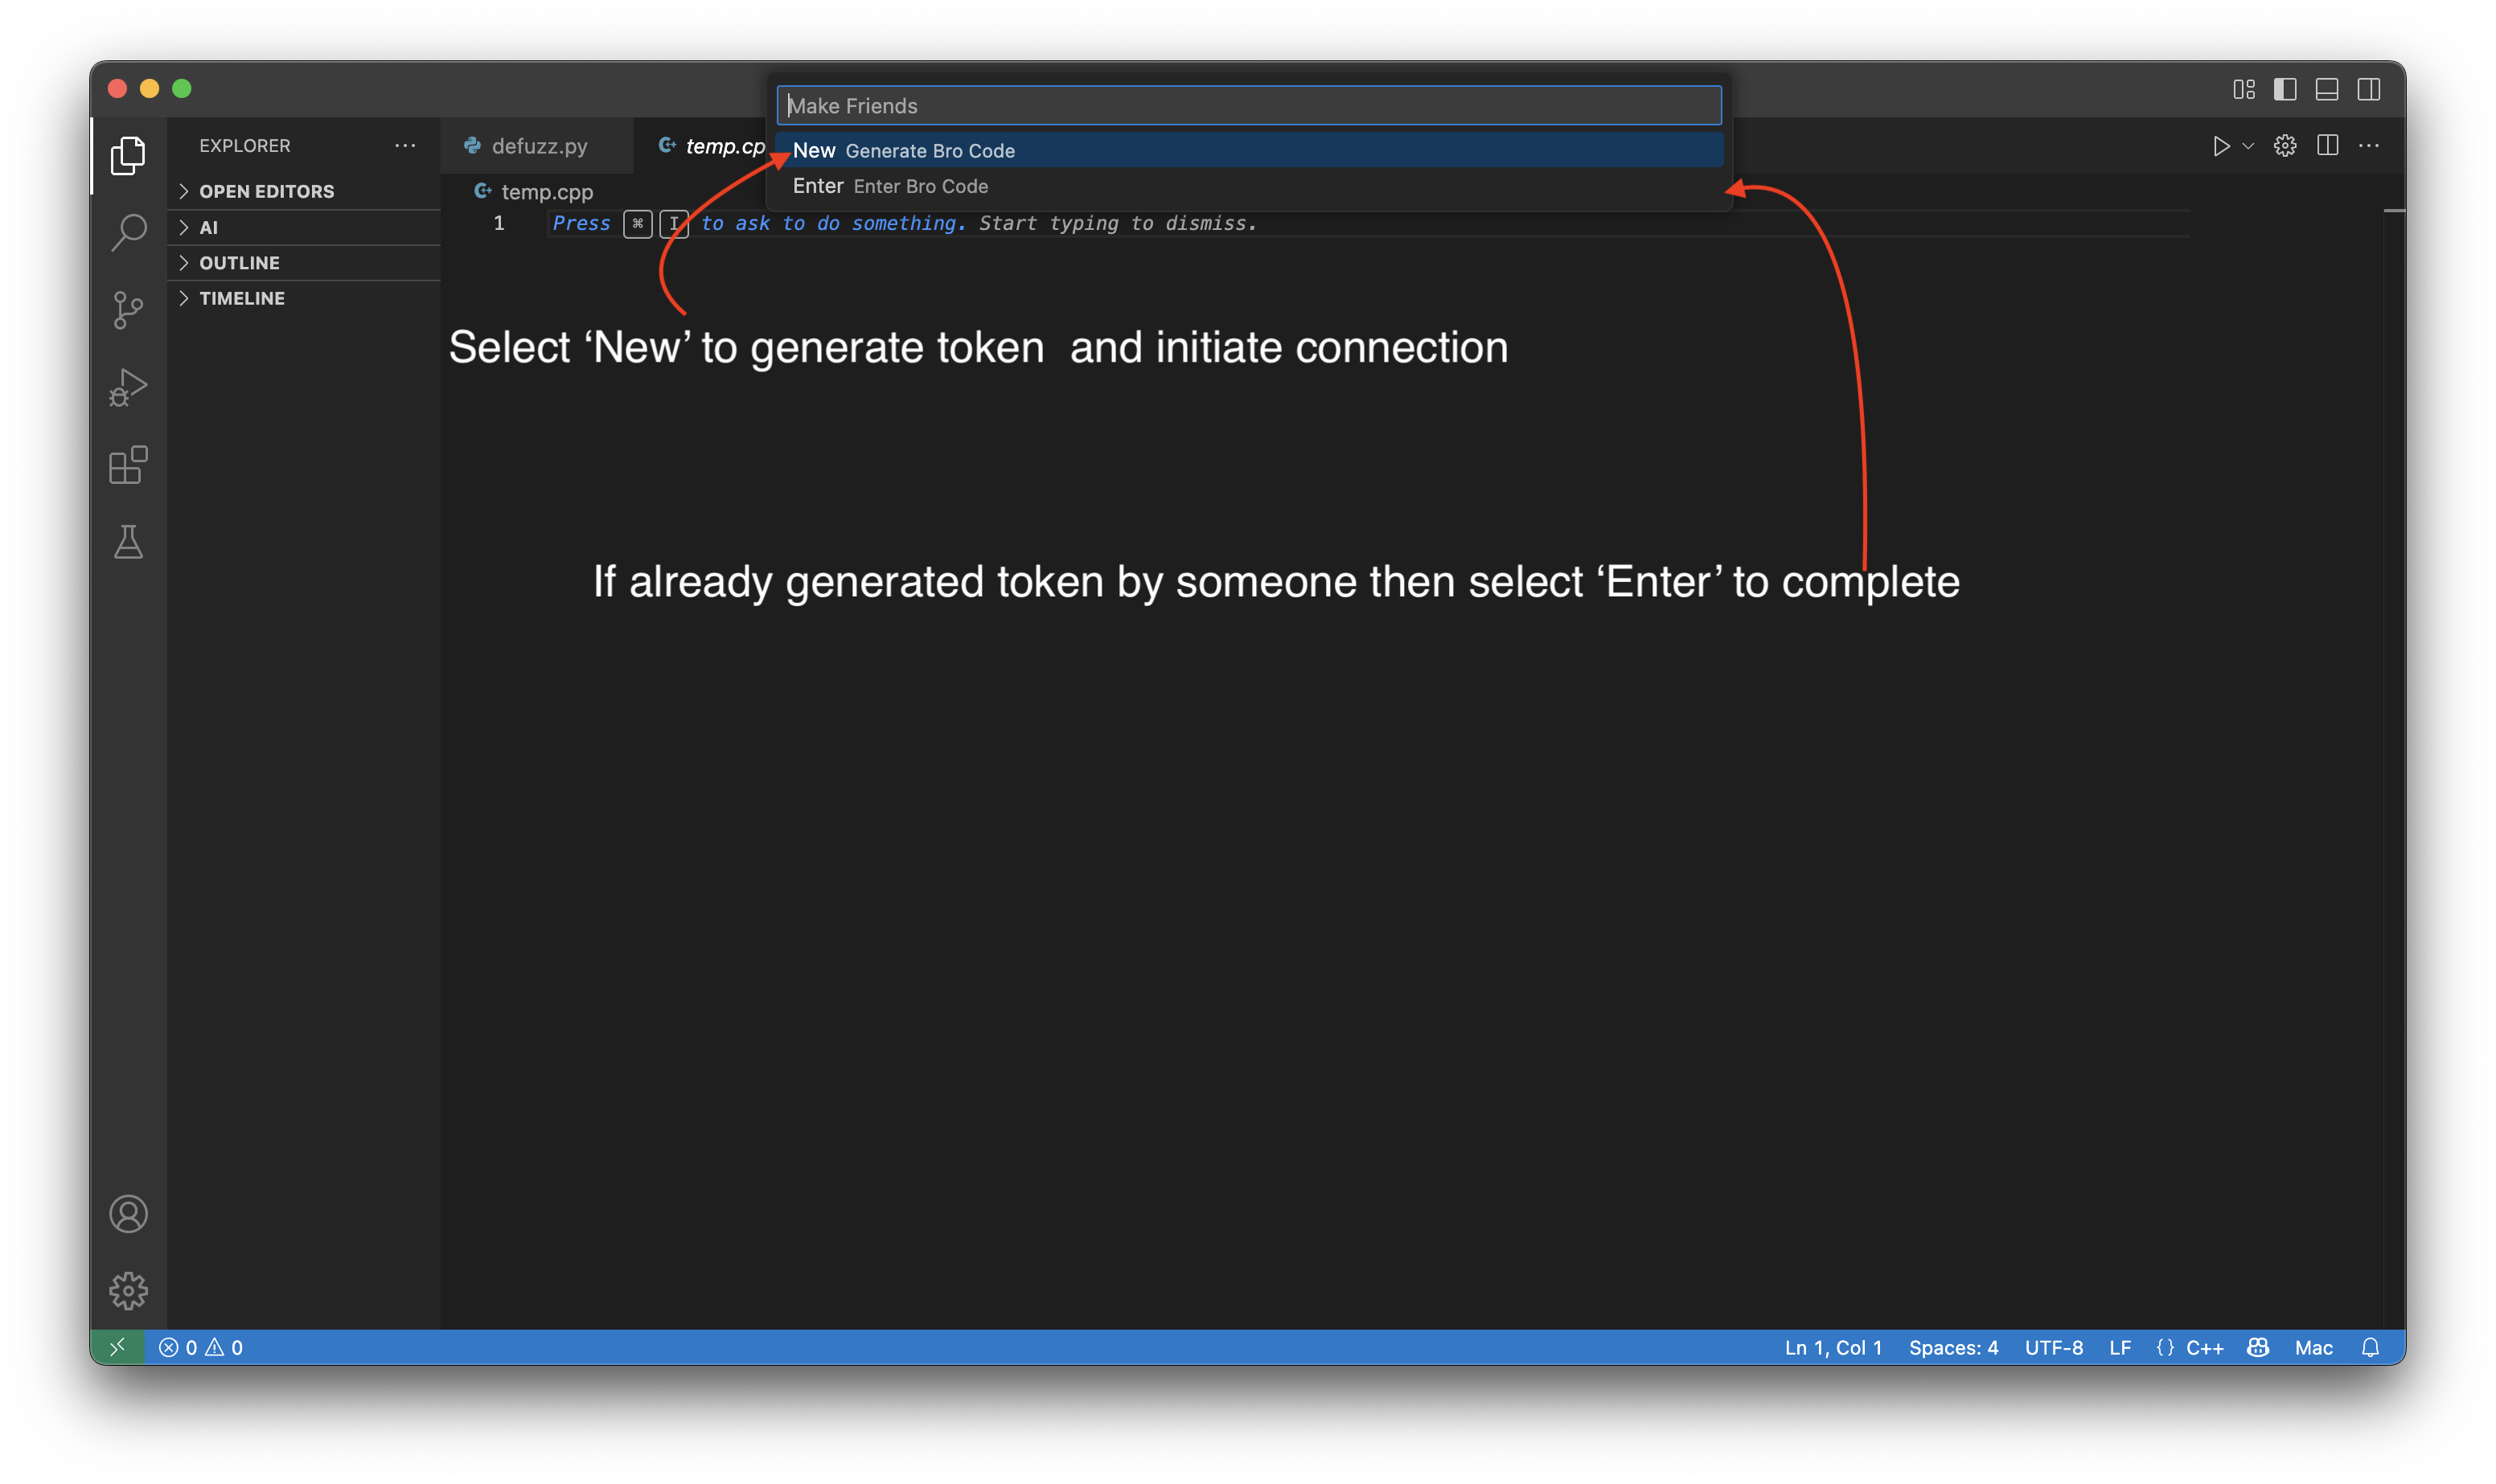Expand the TIMELINE section
2496x1484 pixels.
pos(241,298)
